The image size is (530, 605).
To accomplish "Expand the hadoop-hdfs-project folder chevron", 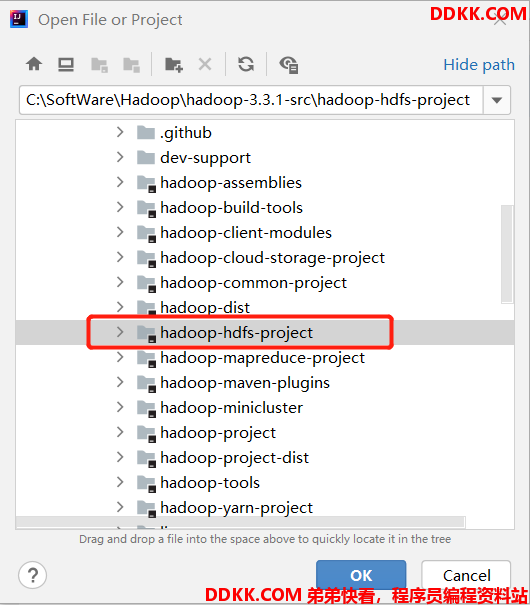I will point(120,332).
